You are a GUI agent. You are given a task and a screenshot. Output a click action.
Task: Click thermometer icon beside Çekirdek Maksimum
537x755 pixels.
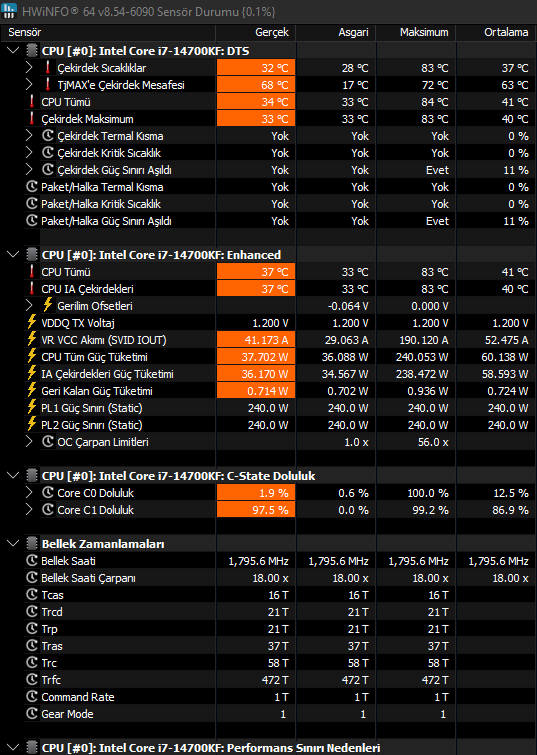pyautogui.click(x=32, y=118)
